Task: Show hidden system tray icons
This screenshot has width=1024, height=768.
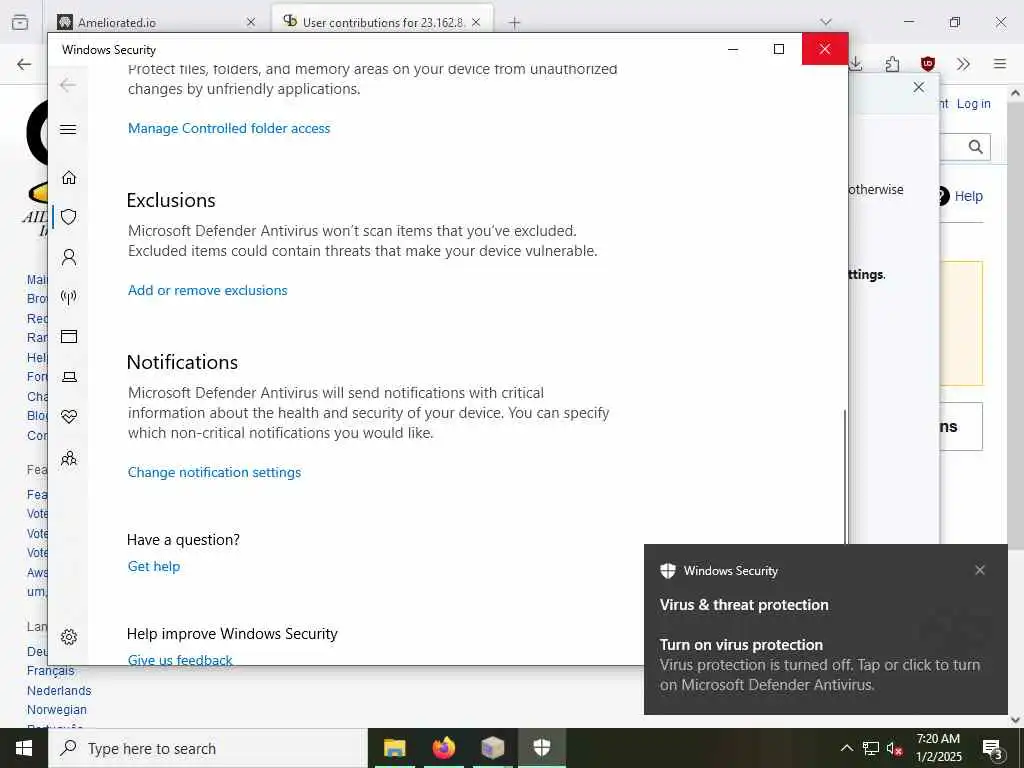Action: pyautogui.click(x=846, y=748)
